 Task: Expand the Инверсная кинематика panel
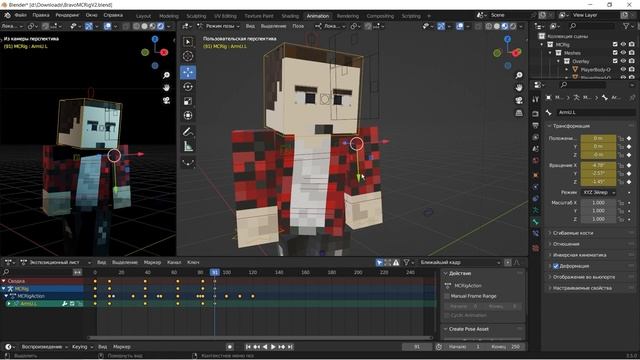click(580, 255)
